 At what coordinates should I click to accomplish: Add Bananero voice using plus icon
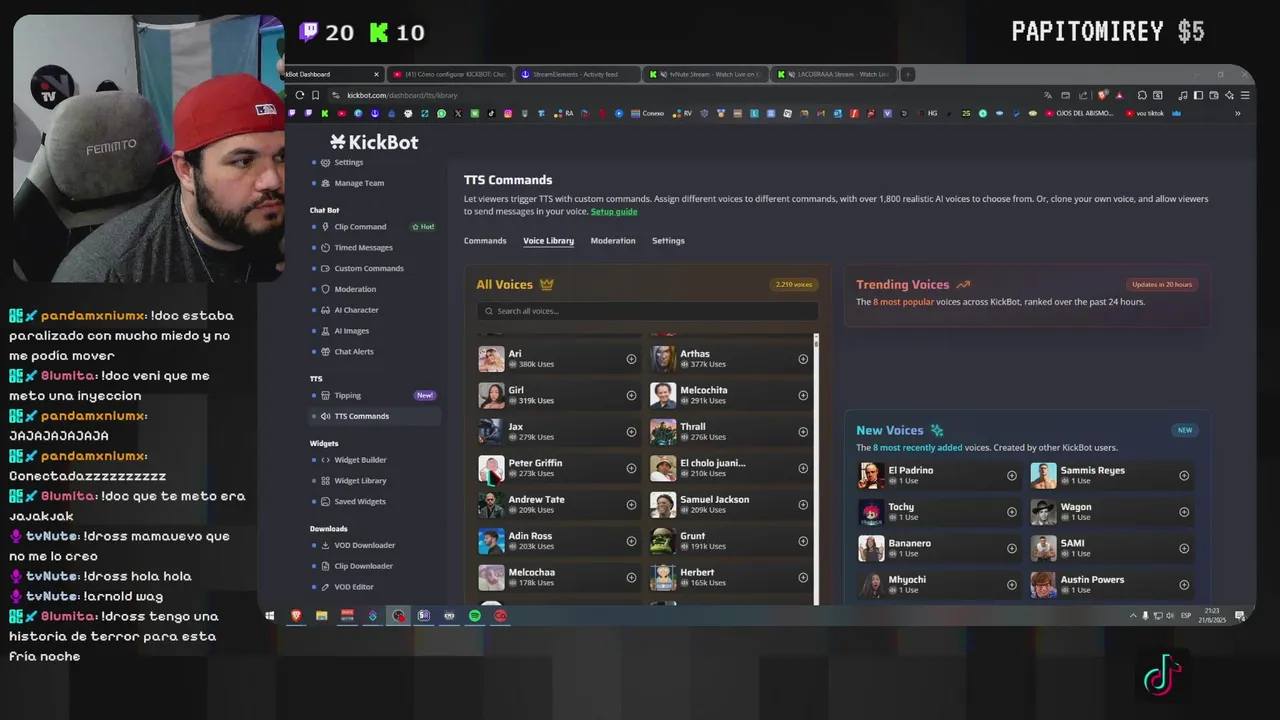pos(1012,548)
